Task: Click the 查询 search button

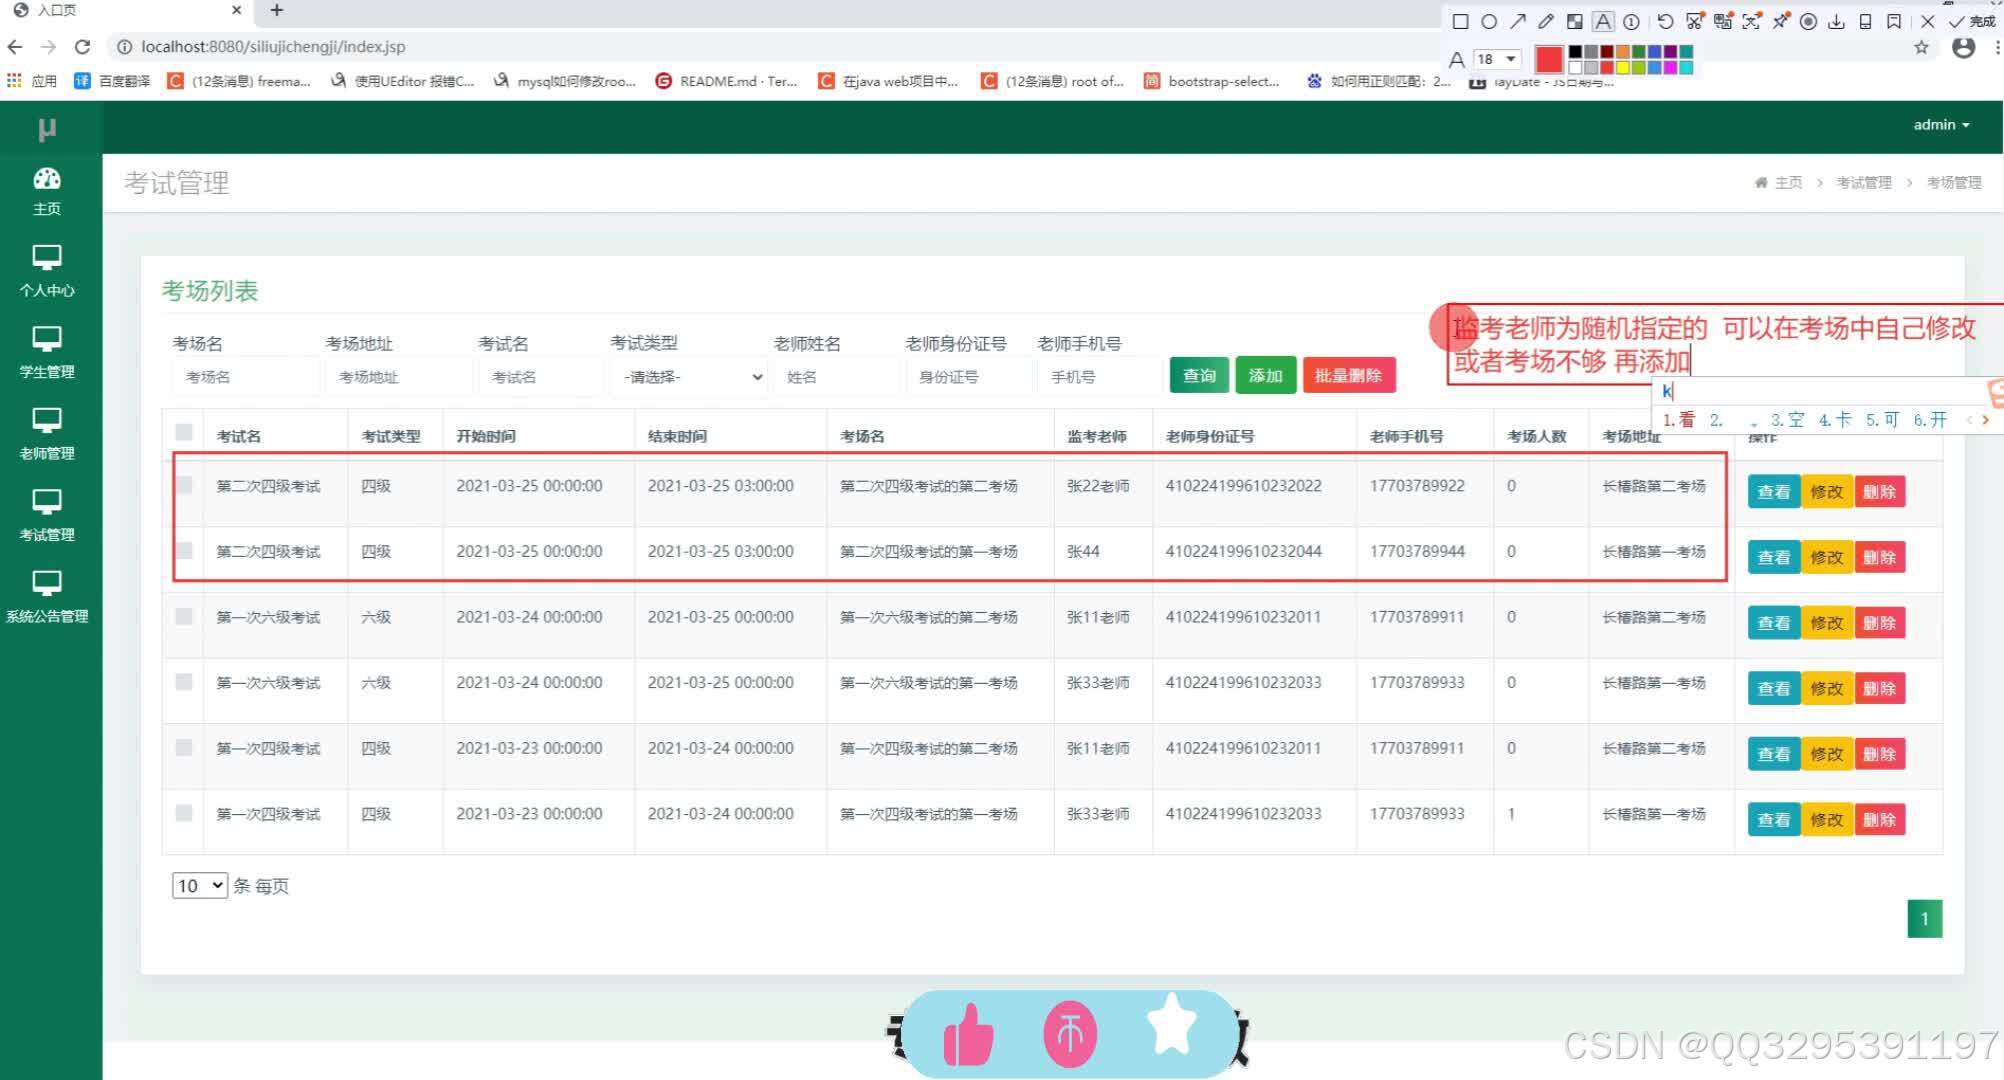Action: coord(1199,375)
